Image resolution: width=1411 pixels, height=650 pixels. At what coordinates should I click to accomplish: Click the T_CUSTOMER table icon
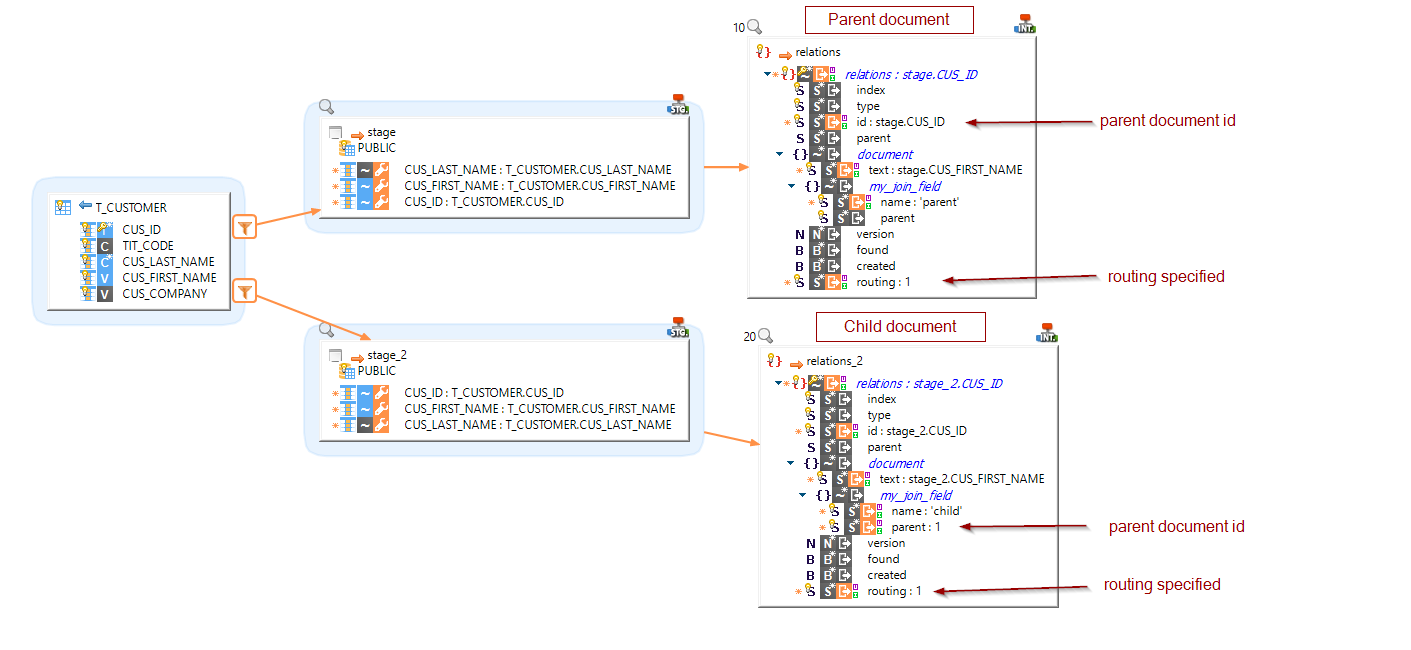click(x=64, y=207)
